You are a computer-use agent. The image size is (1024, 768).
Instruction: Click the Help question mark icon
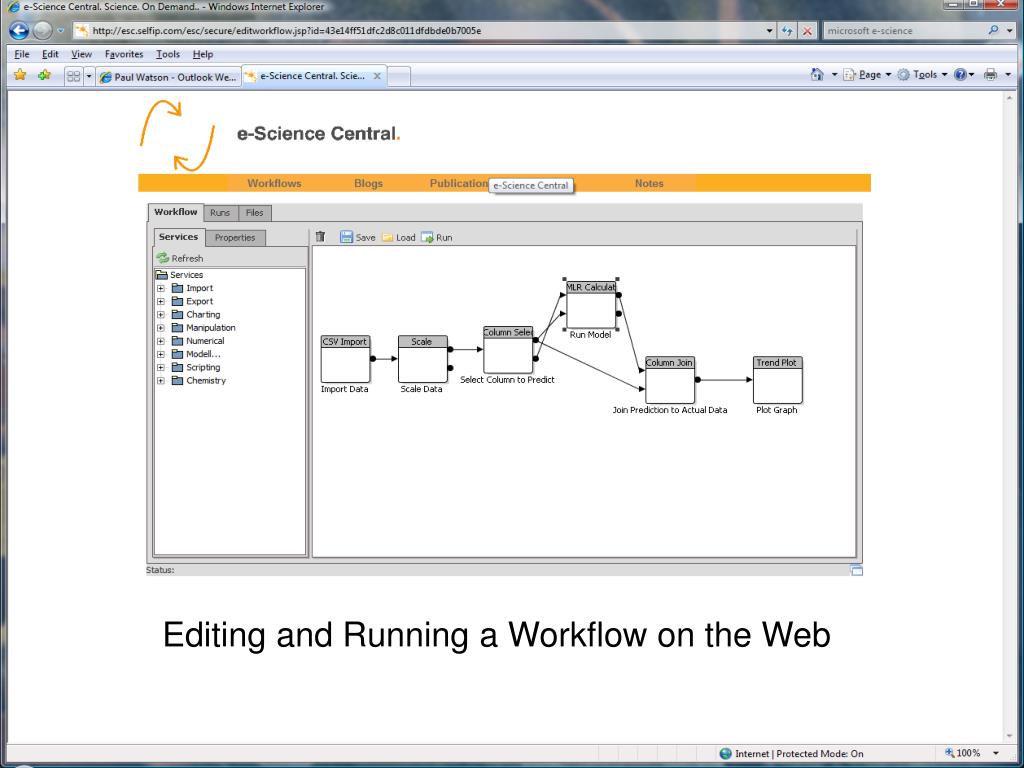point(960,74)
